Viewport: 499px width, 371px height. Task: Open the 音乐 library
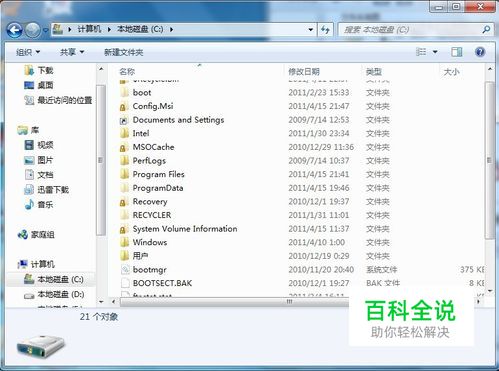coord(39,204)
